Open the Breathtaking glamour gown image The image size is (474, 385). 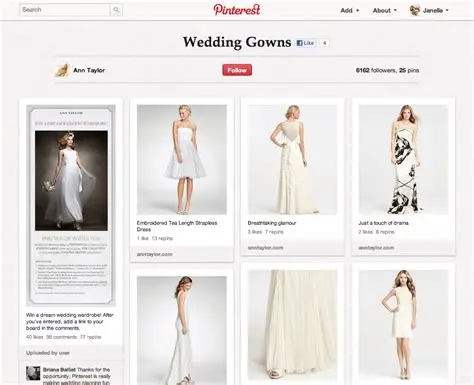(x=292, y=160)
